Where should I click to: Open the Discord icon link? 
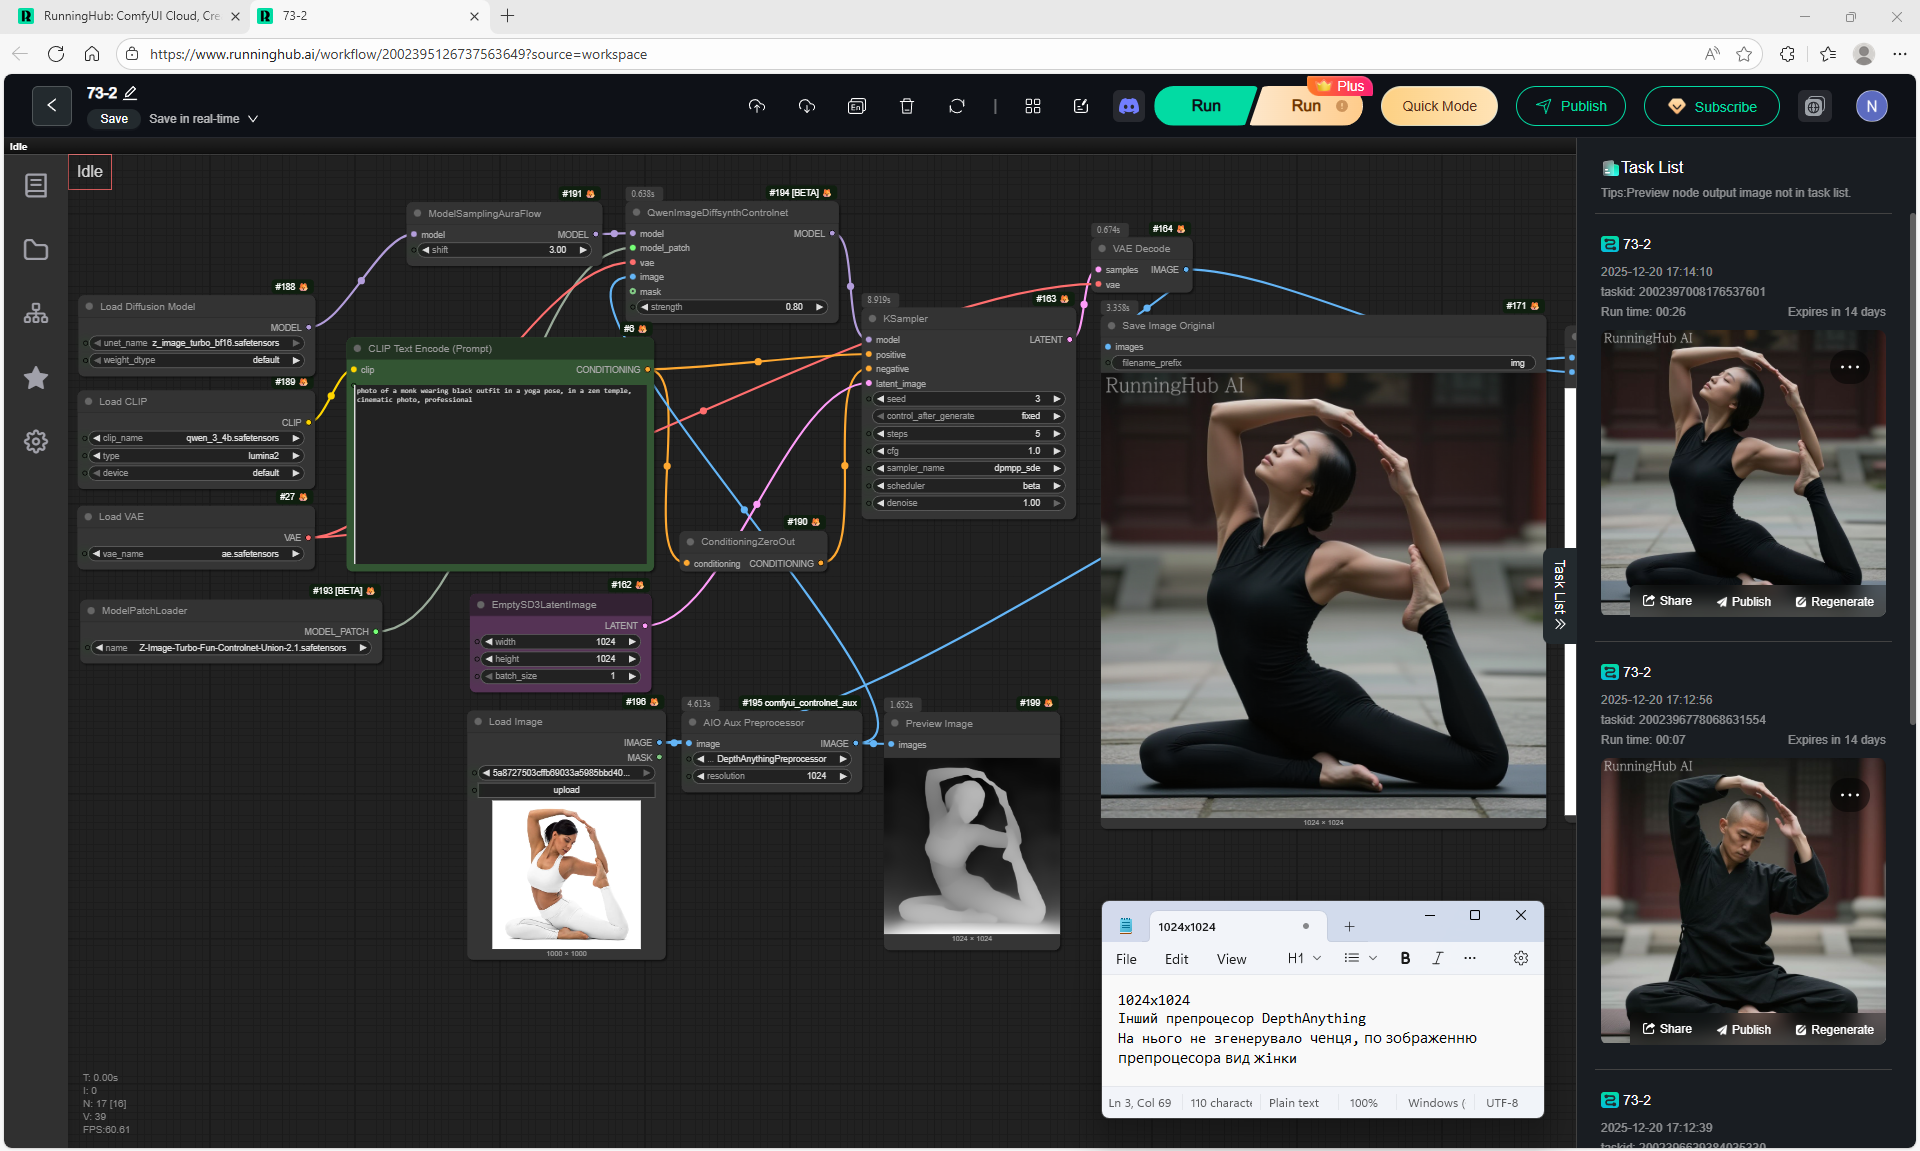tap(1129, 106)
